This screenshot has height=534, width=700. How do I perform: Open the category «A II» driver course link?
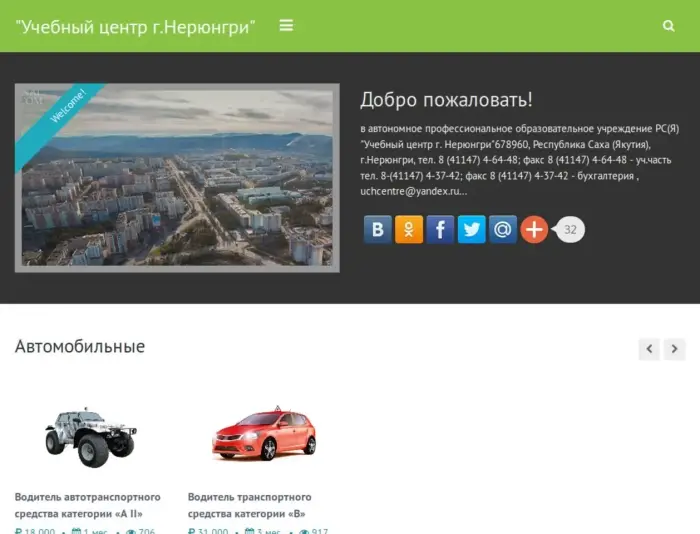click(x=88, y=505)
